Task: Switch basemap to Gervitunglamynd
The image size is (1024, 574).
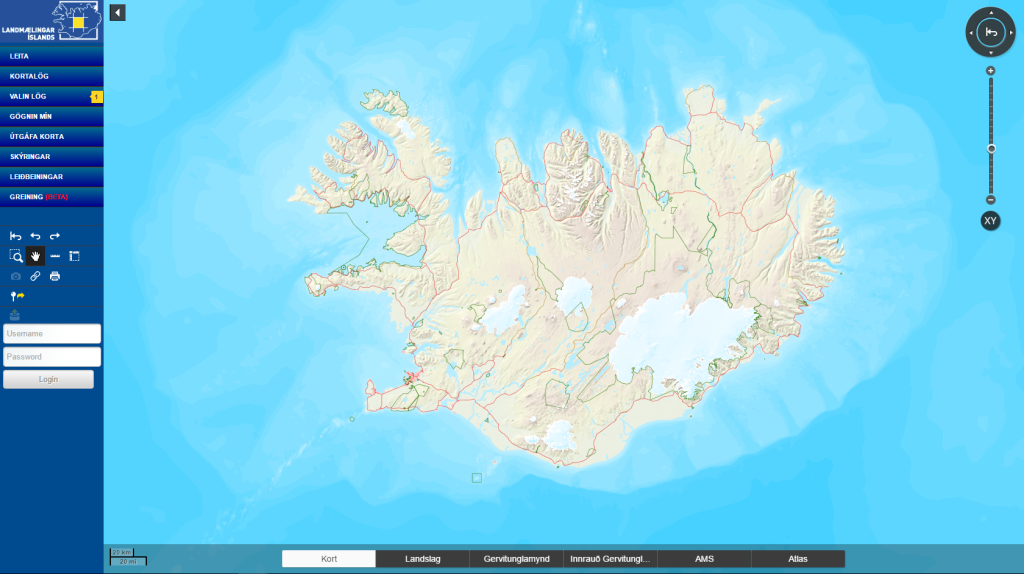Action: click(516, 559)
